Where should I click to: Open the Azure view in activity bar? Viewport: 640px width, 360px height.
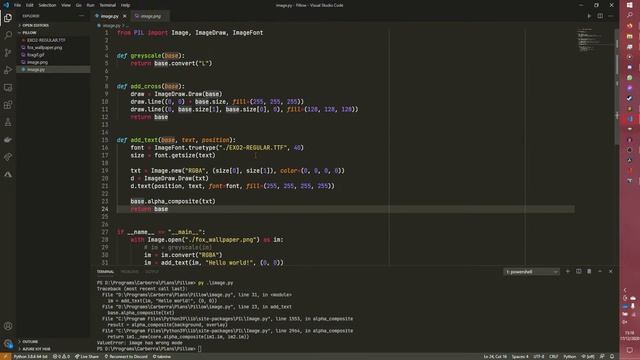[8, 174]
